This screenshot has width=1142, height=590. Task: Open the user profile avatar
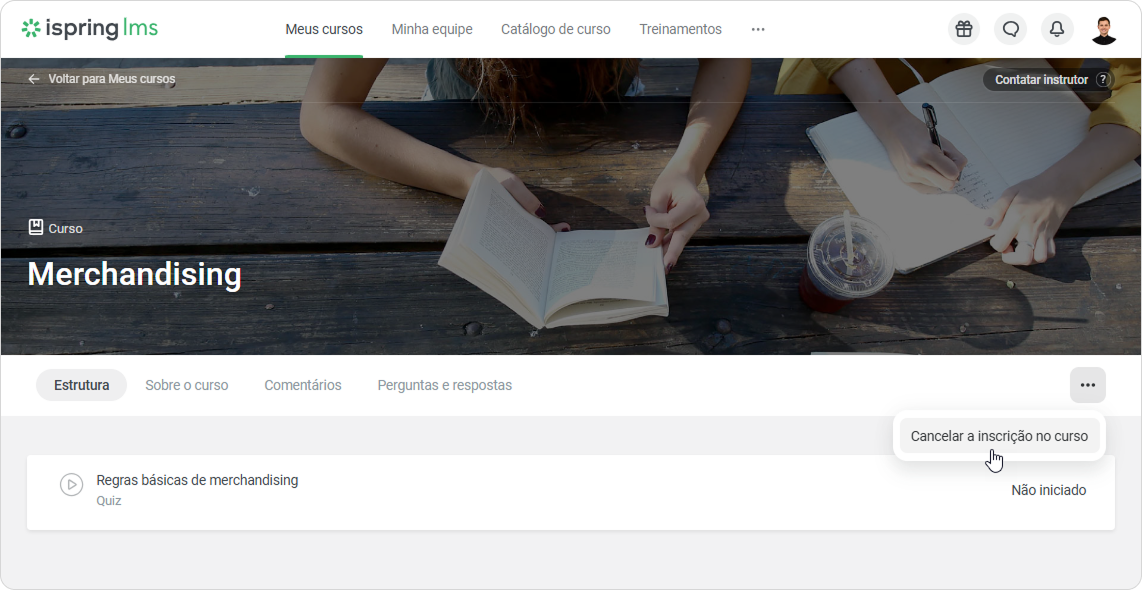point(1103,30)
